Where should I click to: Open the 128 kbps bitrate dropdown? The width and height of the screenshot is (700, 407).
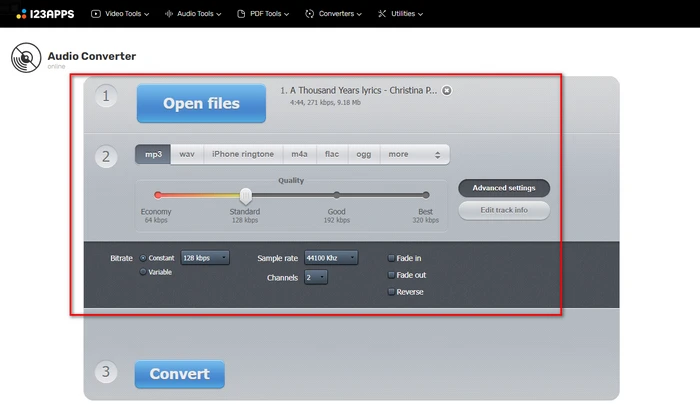pyautogui.click(x=205, y=258)
